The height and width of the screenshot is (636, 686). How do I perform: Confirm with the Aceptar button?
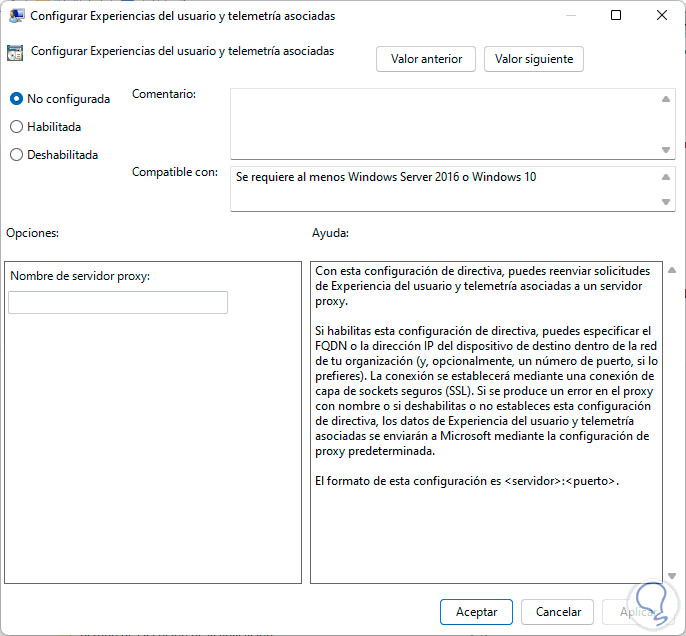coord(476,611)
